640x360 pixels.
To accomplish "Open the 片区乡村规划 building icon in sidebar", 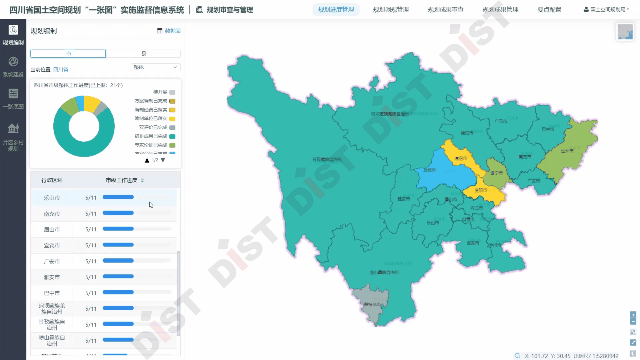I will [x=13, y=128].
